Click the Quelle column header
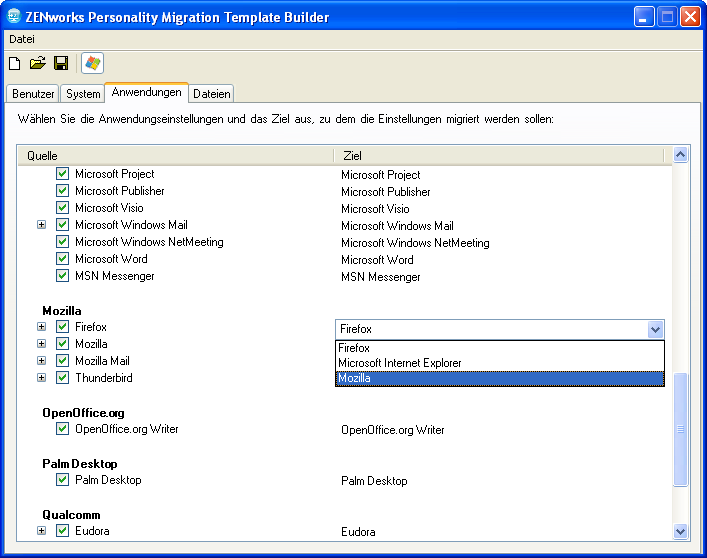Screen dimensions: 707x558 pyautogui.click(x=176, y=156)
